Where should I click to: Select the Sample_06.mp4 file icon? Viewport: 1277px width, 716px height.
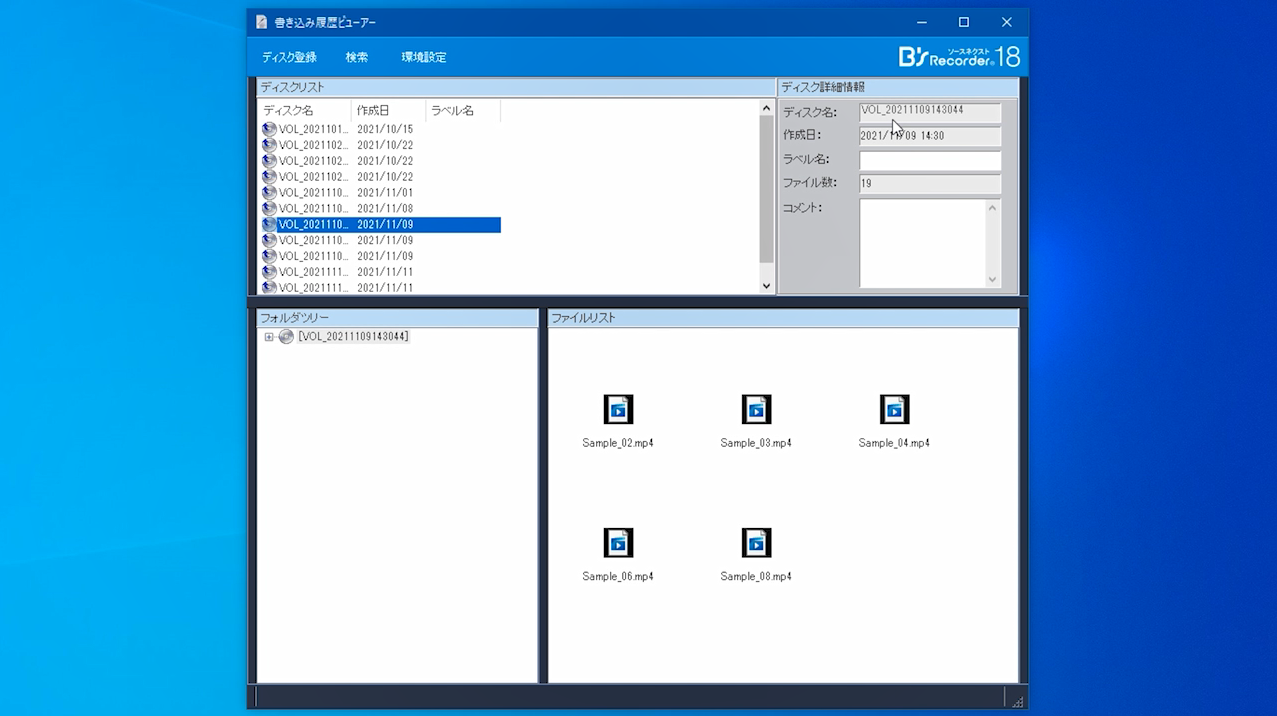[x=618, y=543]
